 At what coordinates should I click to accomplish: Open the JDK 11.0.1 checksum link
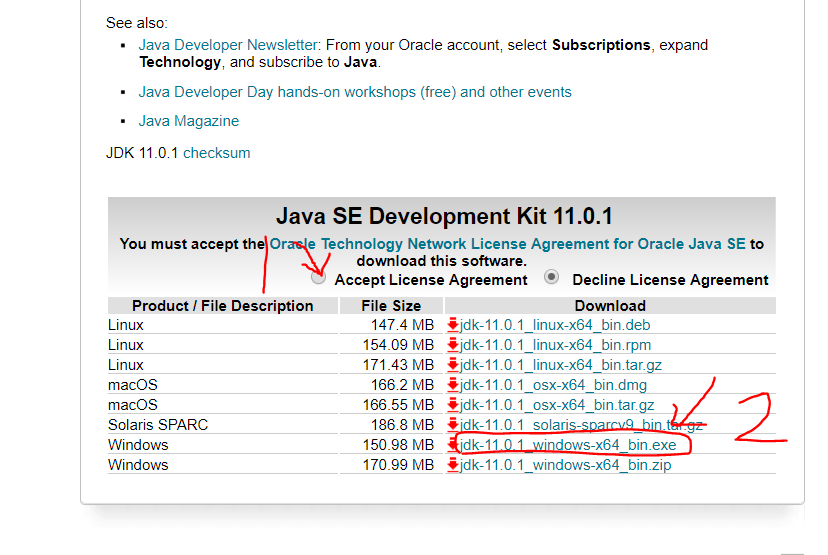(217, 153)
